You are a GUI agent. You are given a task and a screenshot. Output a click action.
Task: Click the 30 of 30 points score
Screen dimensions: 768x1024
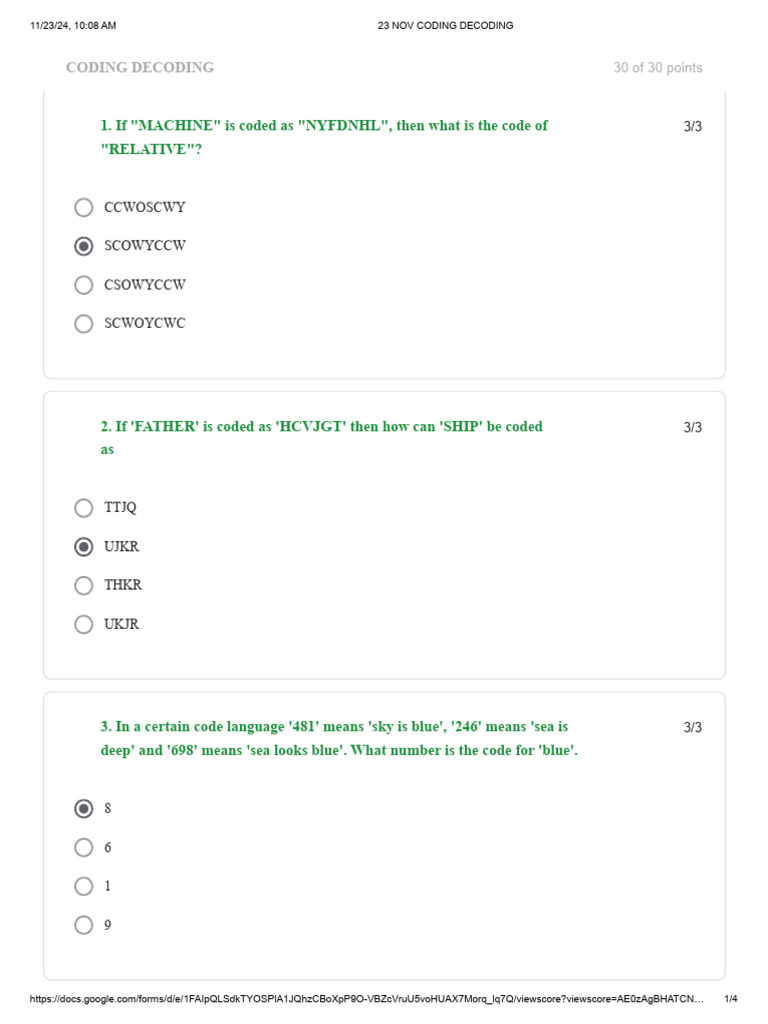coord(657,68)
